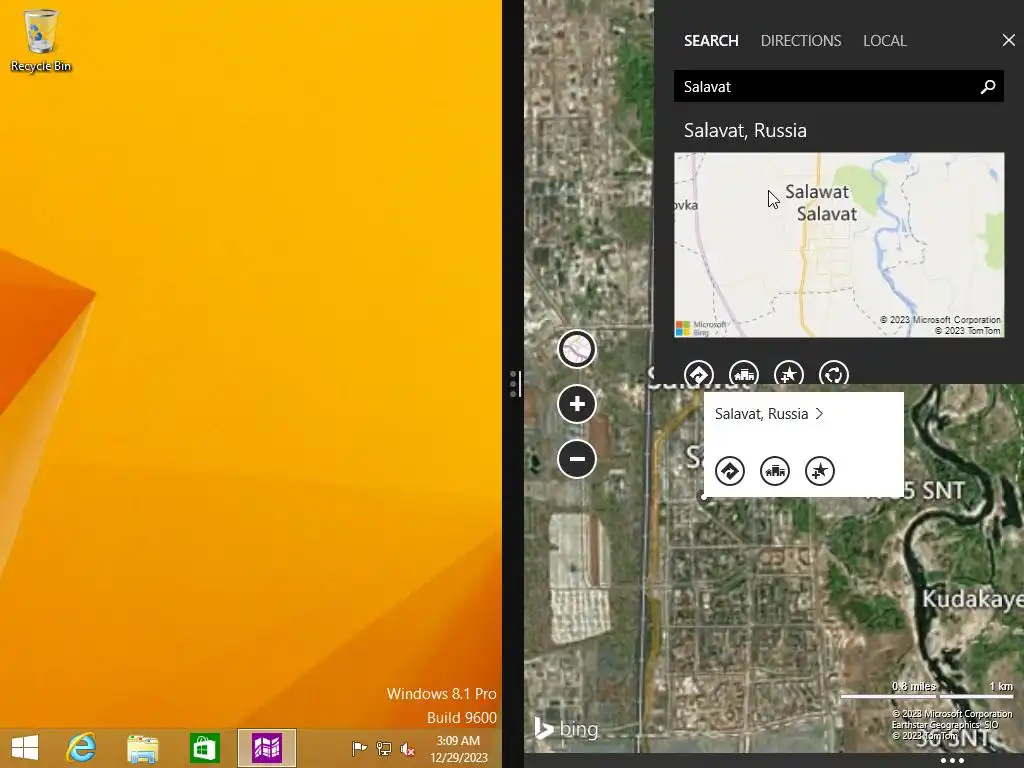1024x768 pixels.
Task: Close the search panel with X
Action: click(x=1008, y=40)
